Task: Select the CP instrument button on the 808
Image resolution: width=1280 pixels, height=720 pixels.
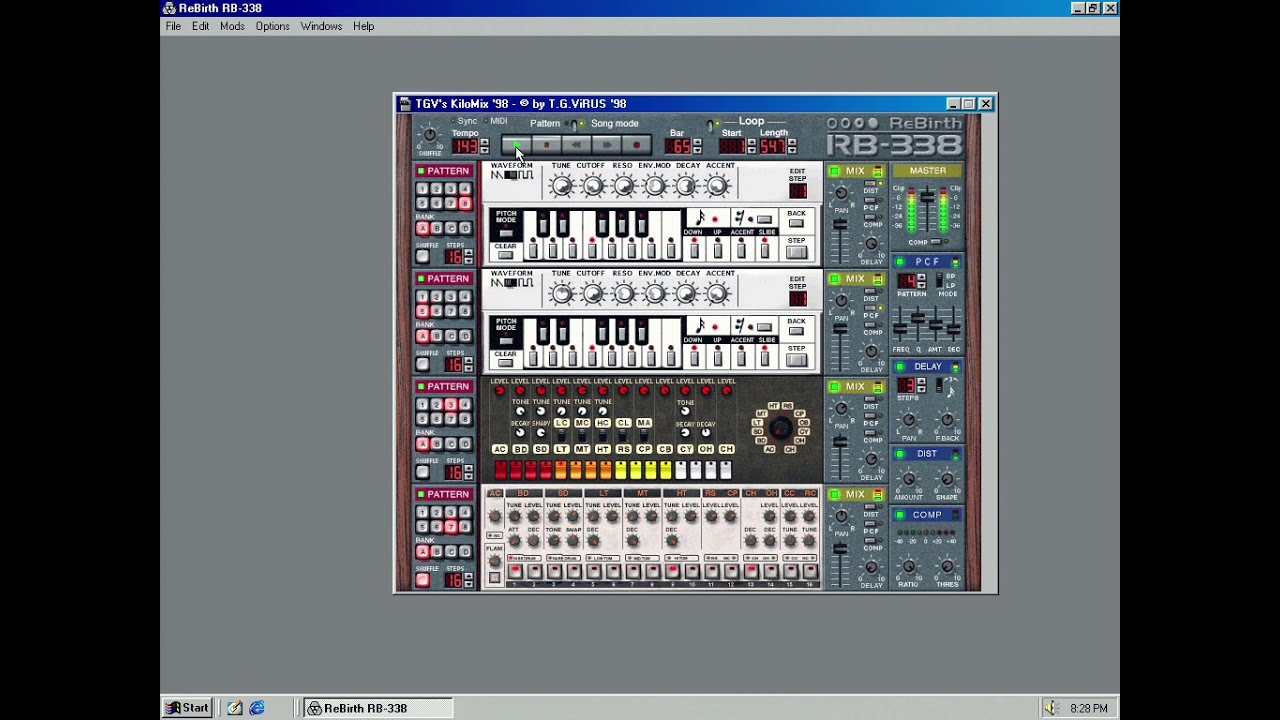Action: pyautogui.click(x=644, y=449)
